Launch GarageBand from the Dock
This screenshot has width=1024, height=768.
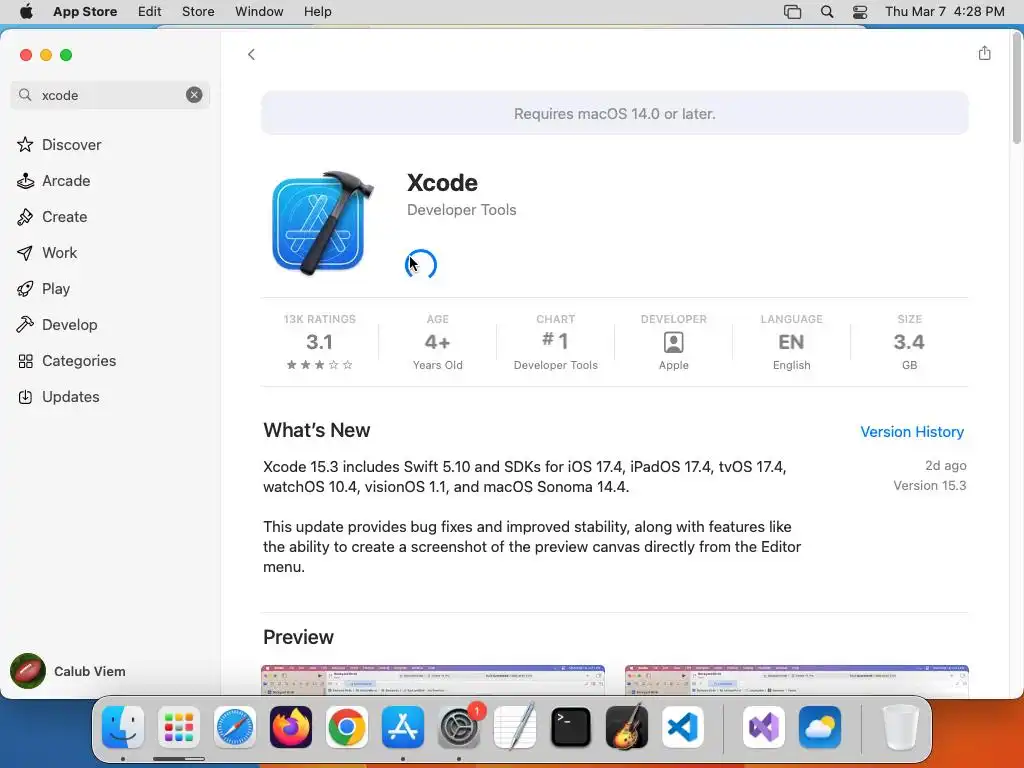click(627, 726)
